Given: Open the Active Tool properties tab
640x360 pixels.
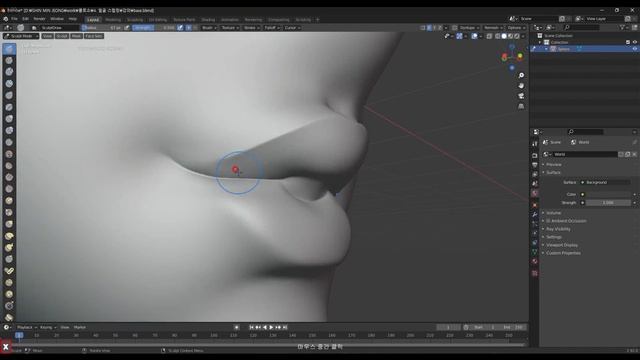Looking at the screenshot, I should click(535, 144).
